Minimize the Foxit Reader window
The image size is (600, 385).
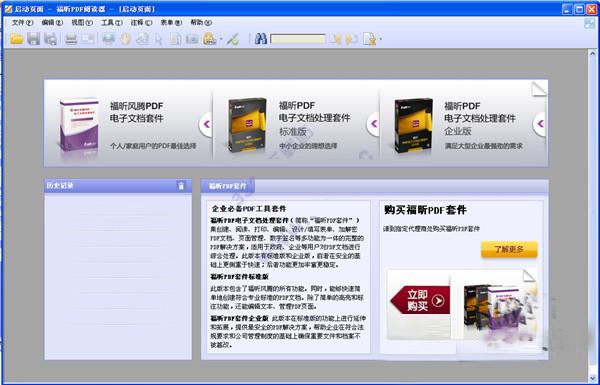[x=567, y=9]
